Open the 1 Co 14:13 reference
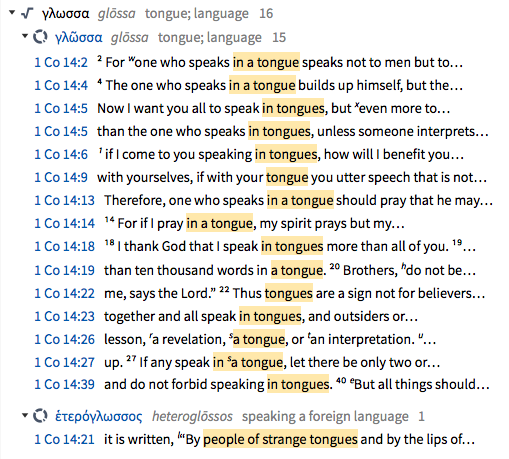 65,200
